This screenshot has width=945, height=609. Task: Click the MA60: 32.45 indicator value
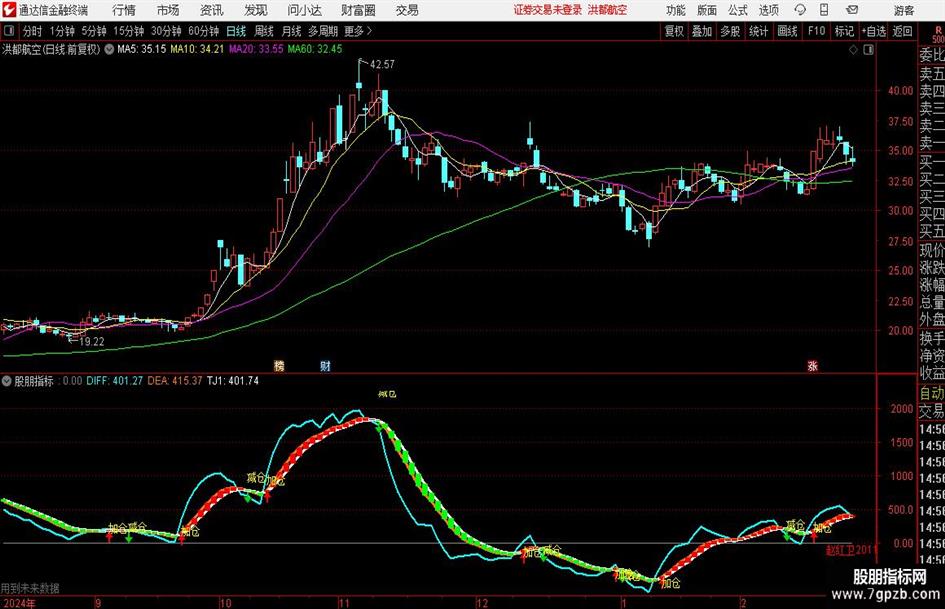click(x=315, y=49)
